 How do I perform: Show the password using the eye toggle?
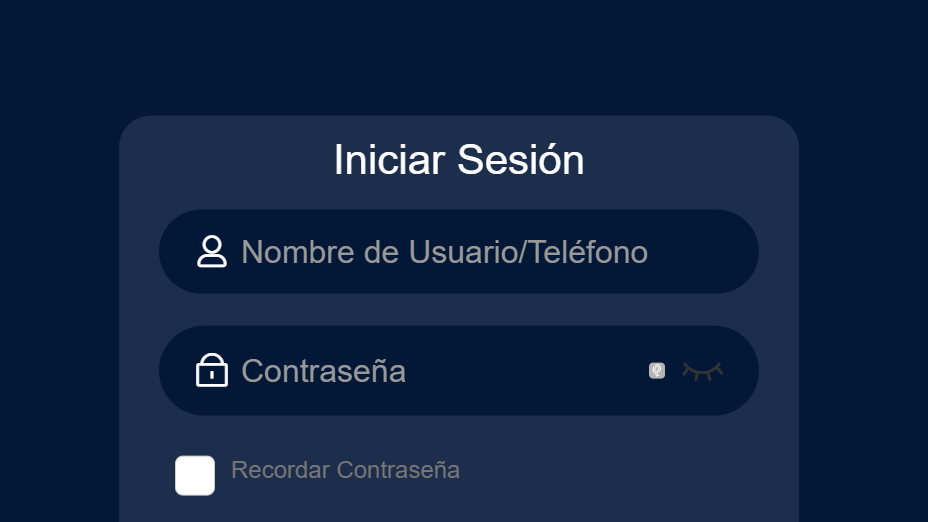click(702, 371)
